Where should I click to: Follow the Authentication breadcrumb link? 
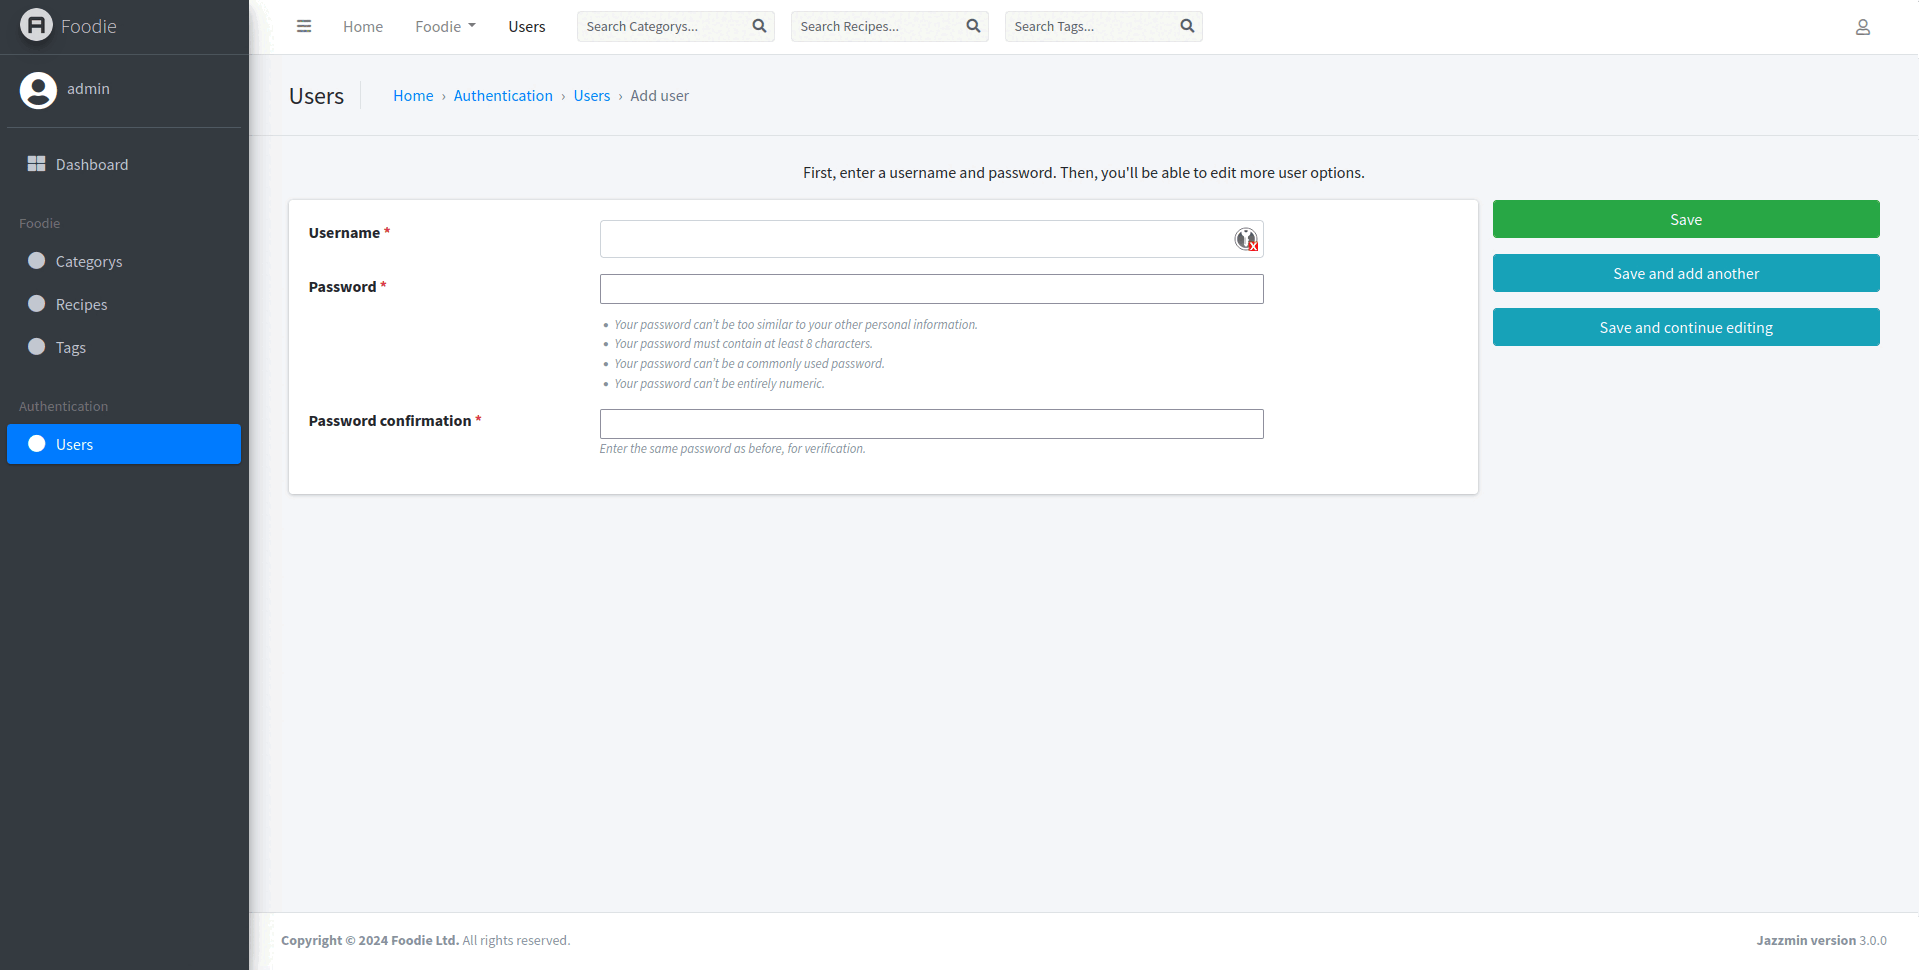coord(503,96)
